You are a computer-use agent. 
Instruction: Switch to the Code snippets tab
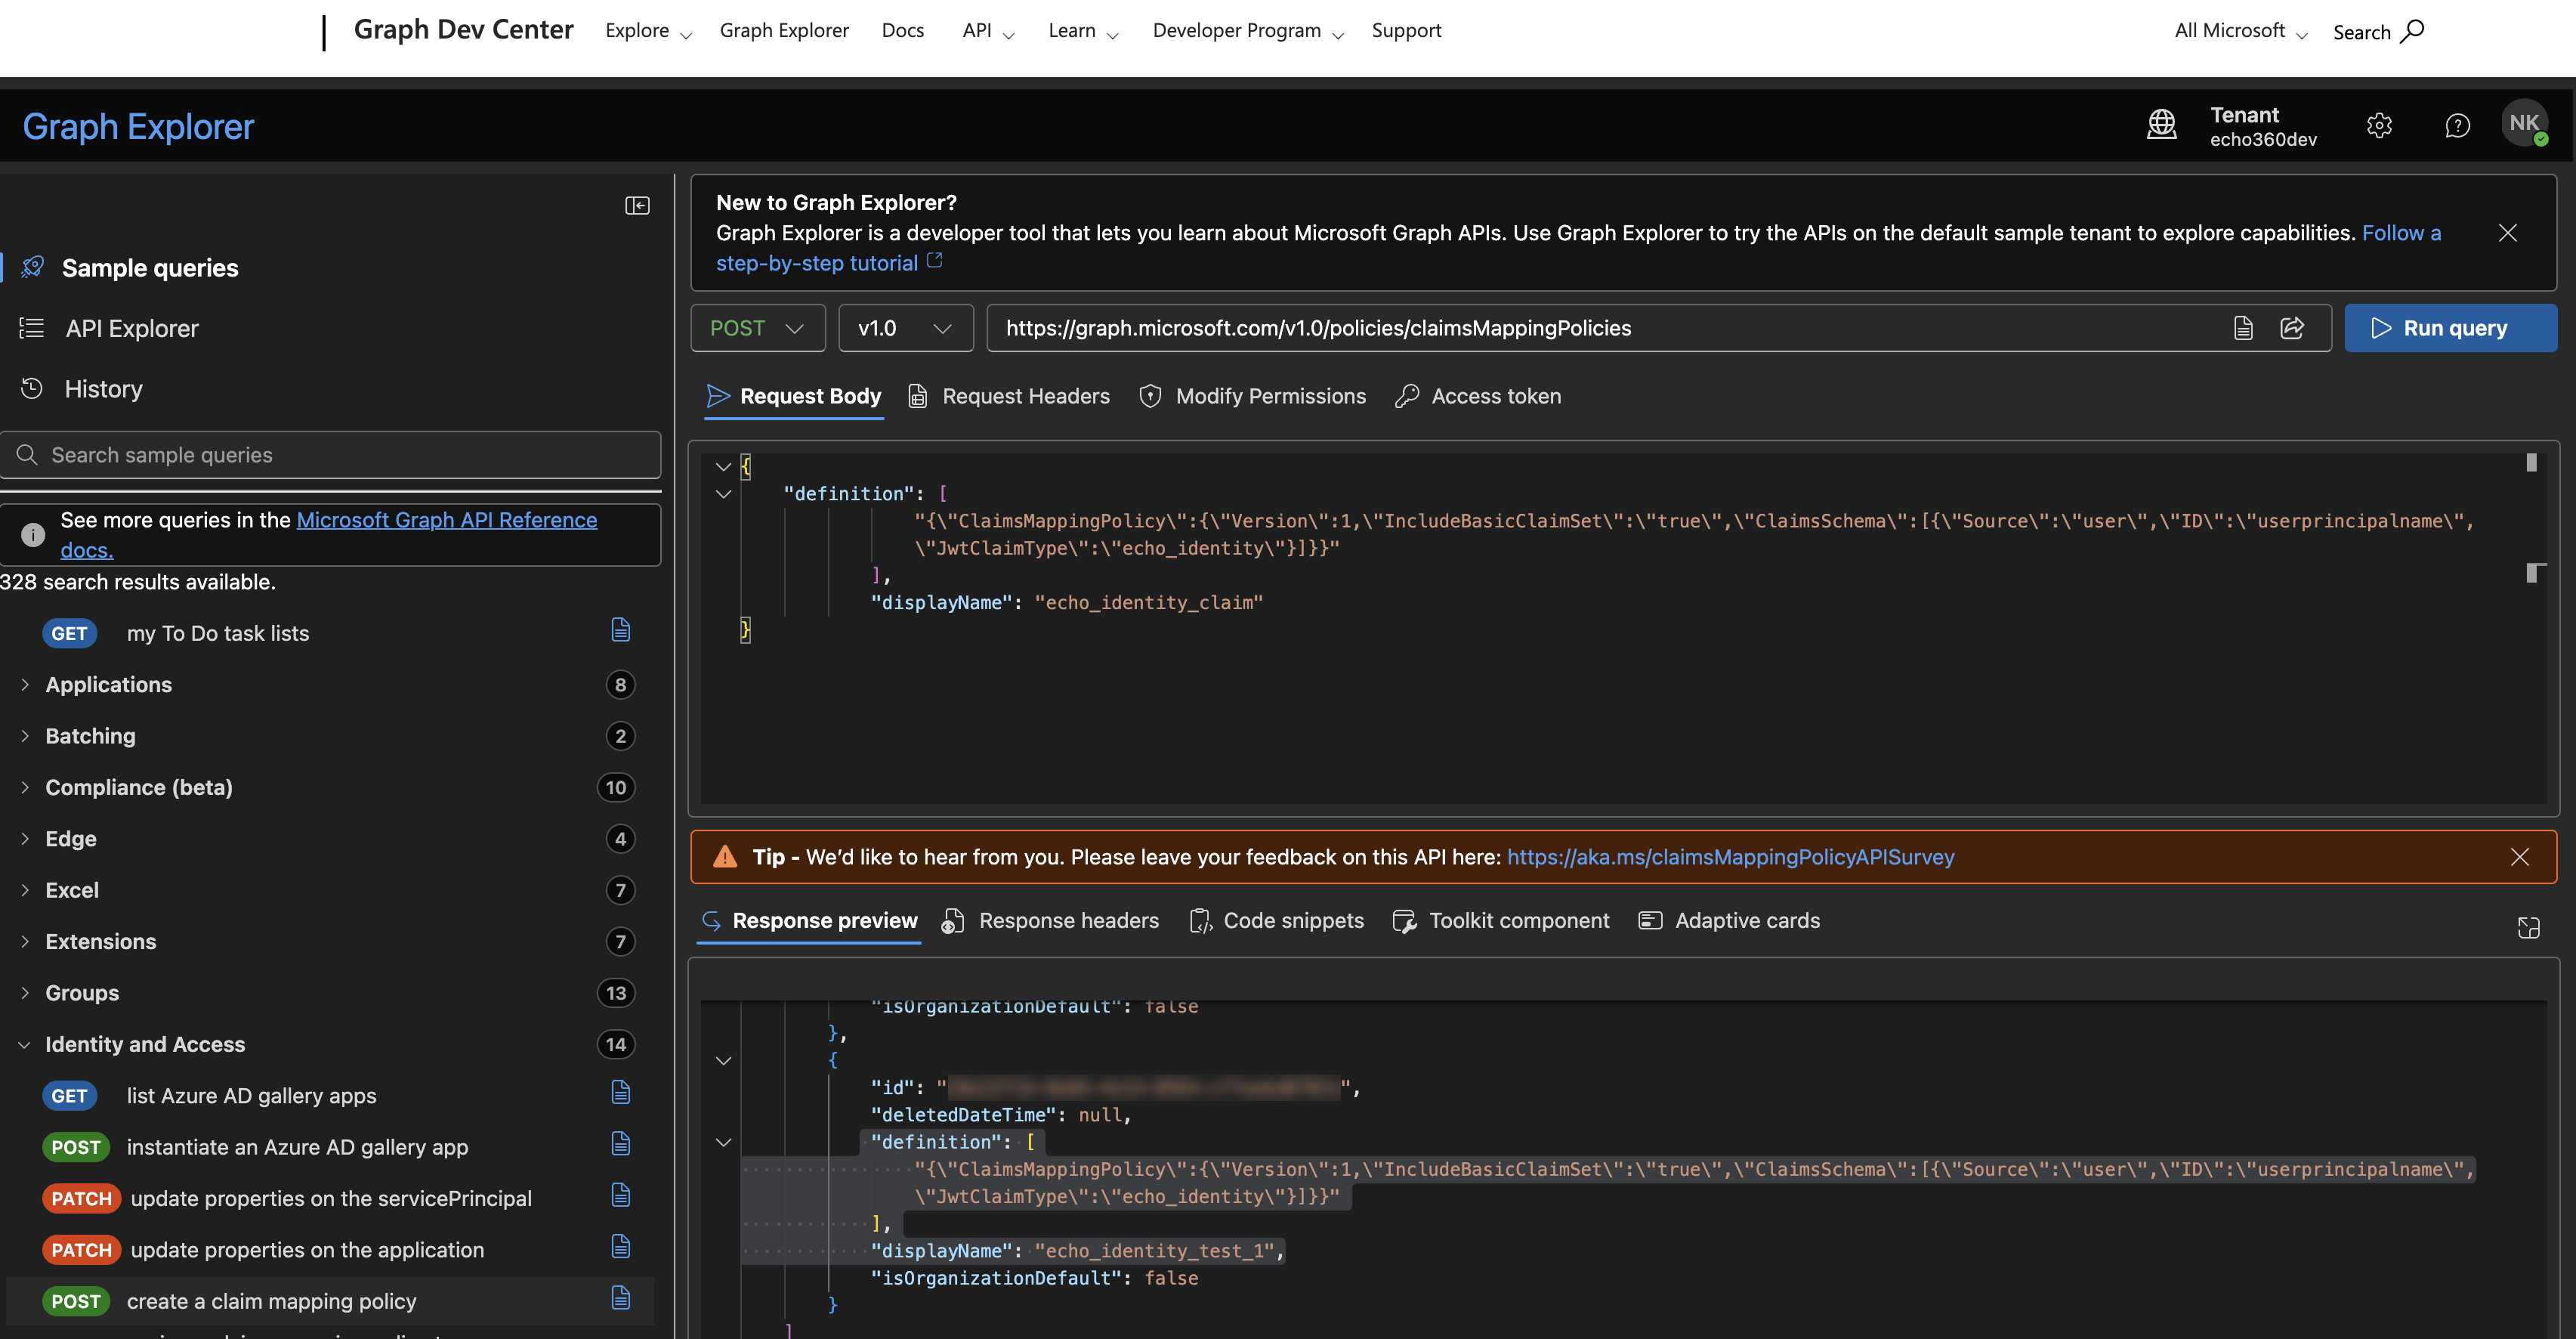[x=1276, y=921]
